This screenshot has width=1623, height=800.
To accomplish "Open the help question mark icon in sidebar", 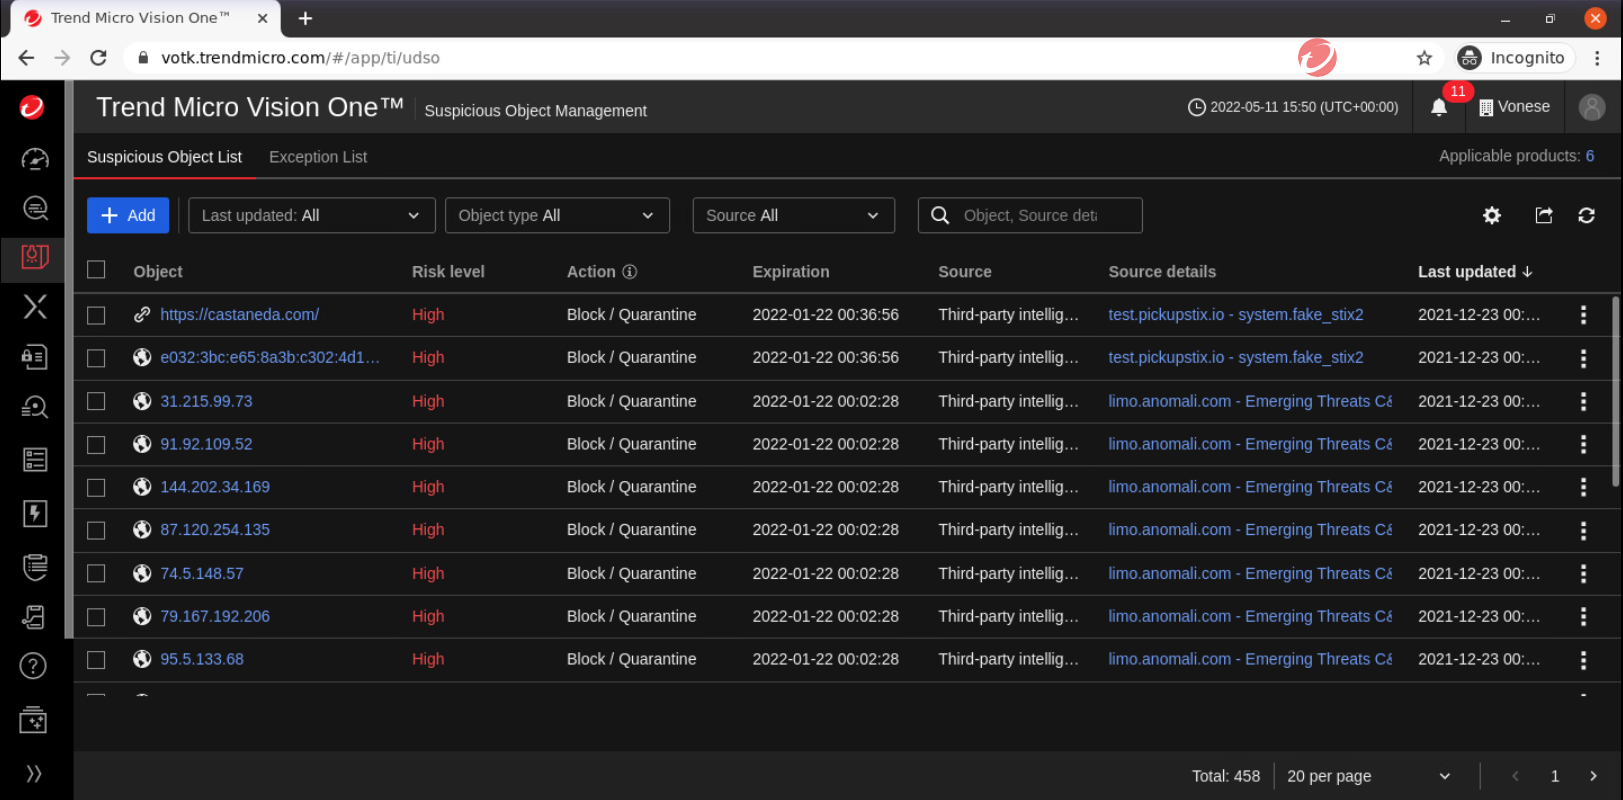I will (x=34, y=666).
